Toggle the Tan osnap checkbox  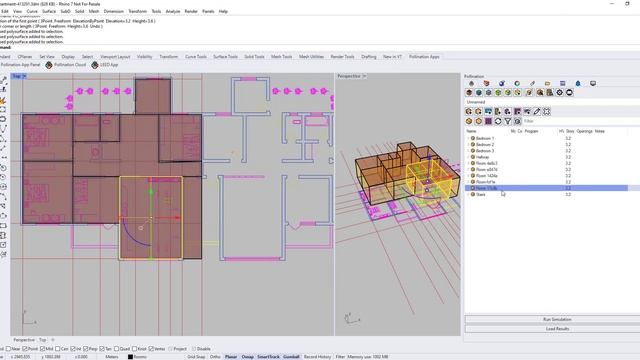click(102, 349)
